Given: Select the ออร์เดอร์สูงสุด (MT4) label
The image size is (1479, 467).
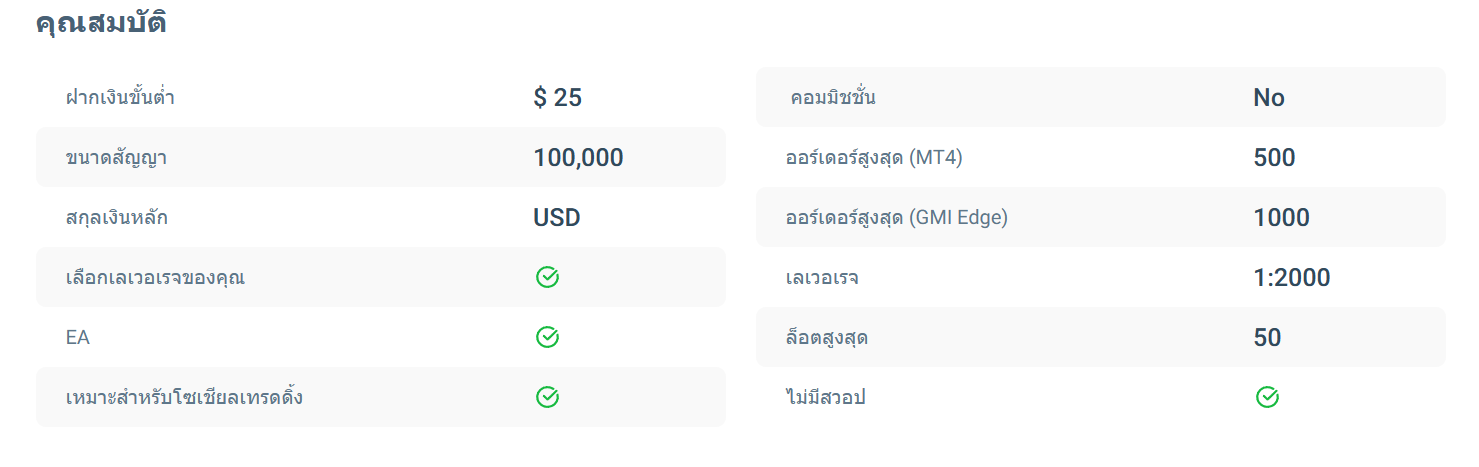Looking at the screenshot, I should pyautogui.click(x=874, y=158).
